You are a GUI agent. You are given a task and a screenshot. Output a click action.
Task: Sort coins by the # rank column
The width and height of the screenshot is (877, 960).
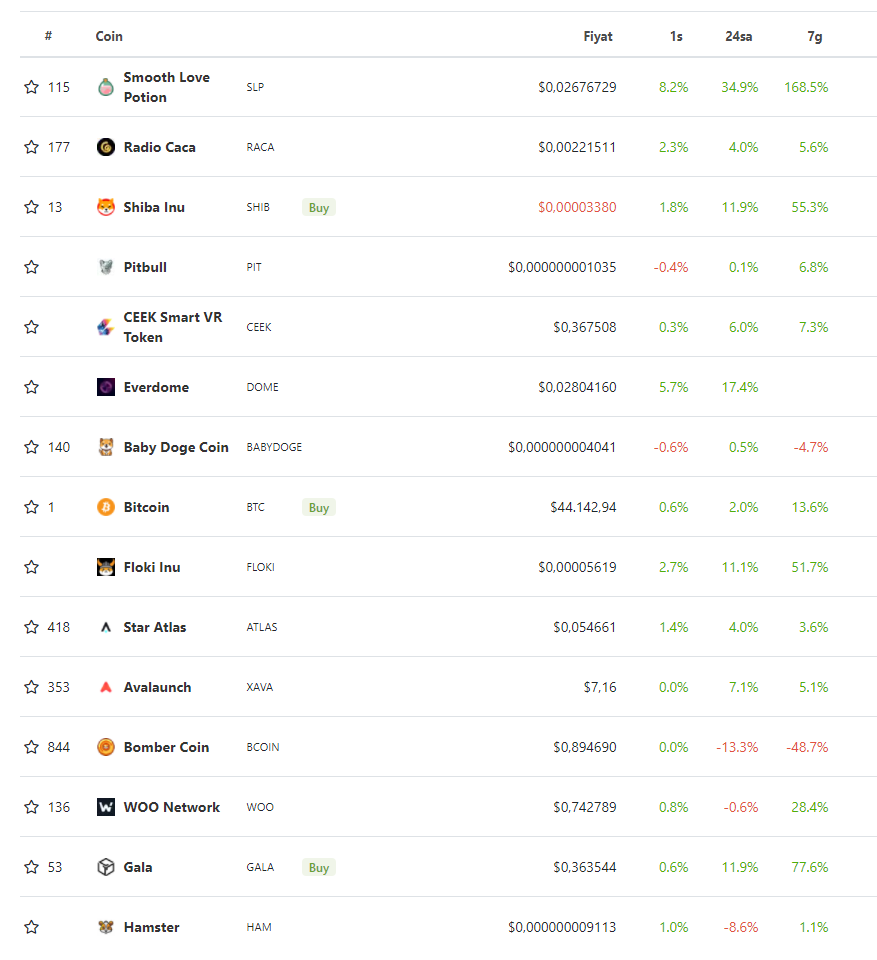(x=48, y=36)
